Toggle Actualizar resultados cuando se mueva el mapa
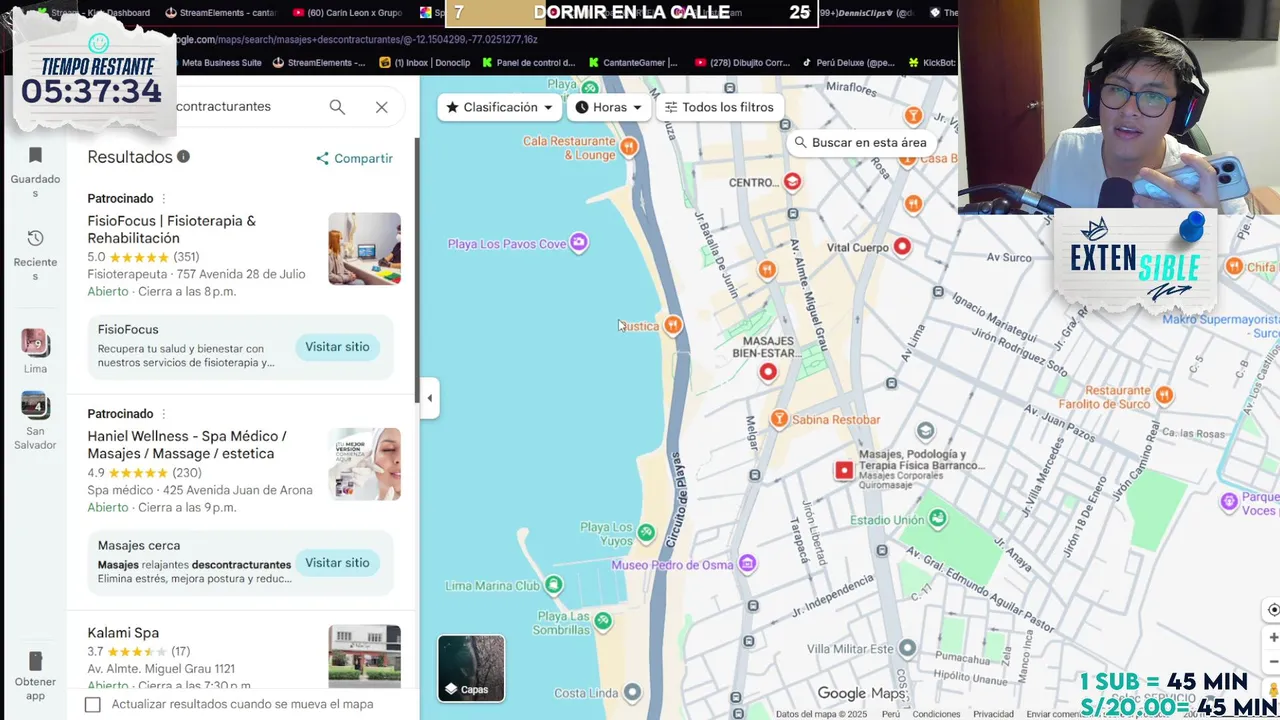The height and width of the screenshot is (720, 1280). point(93,704)
